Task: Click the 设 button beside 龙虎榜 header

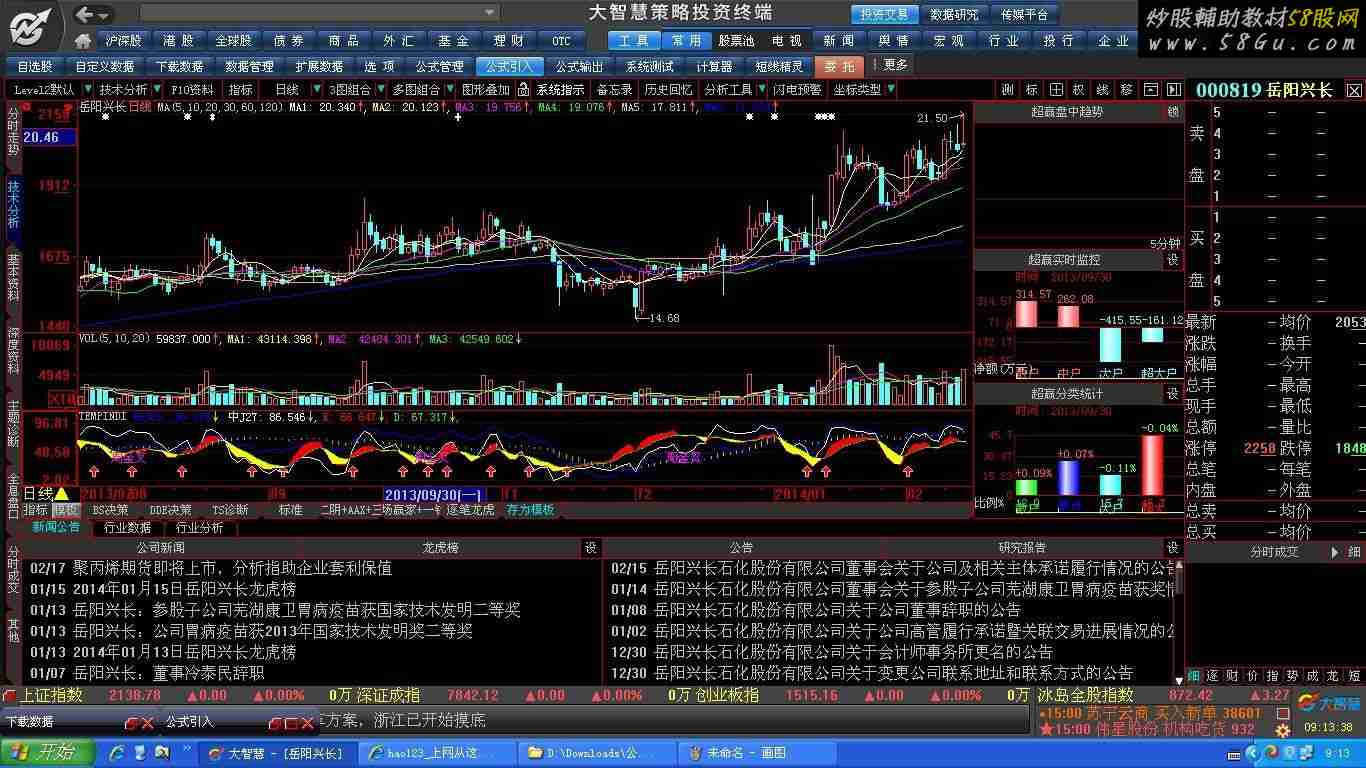Action: coord(591,548)
